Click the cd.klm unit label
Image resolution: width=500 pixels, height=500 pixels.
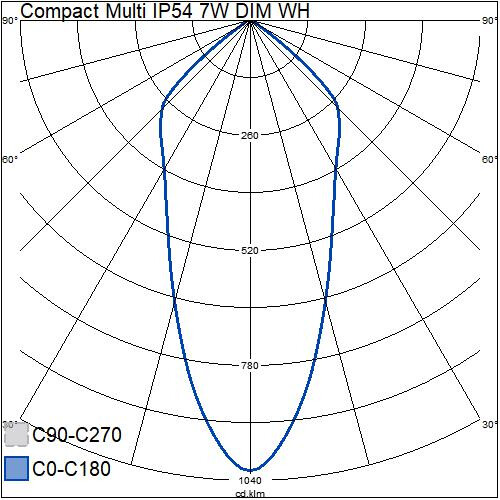250,494
